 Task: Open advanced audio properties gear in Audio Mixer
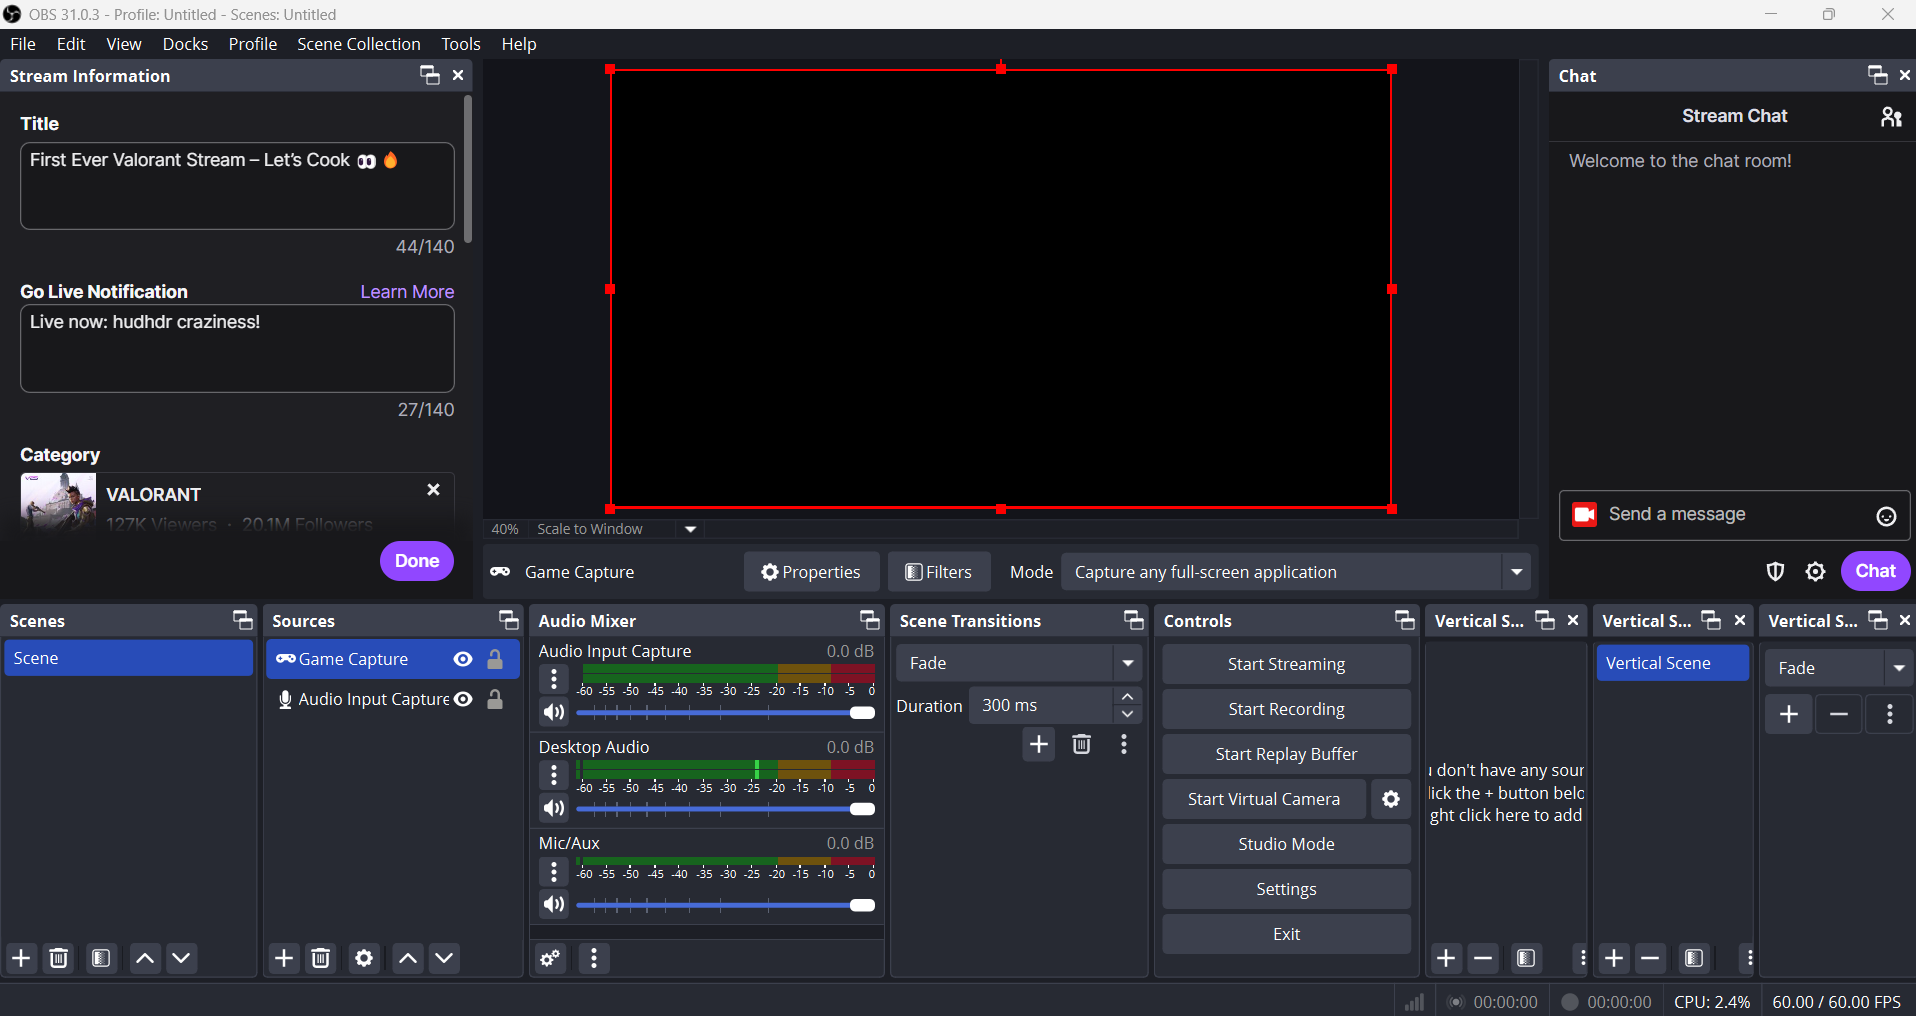550,959
